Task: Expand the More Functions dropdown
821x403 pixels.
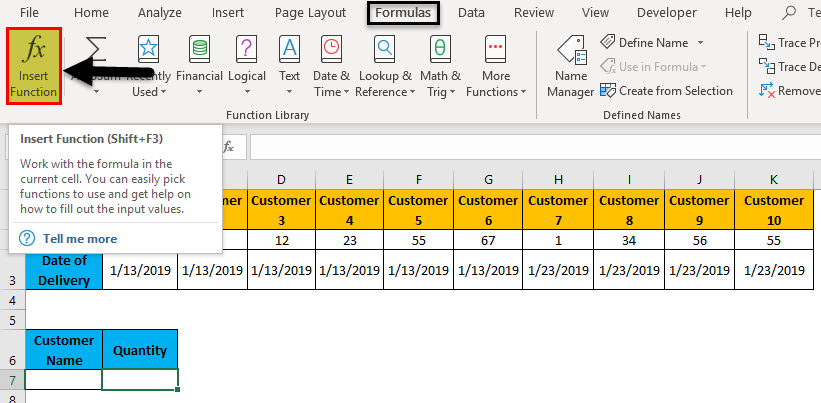Action: coord(495,66)
